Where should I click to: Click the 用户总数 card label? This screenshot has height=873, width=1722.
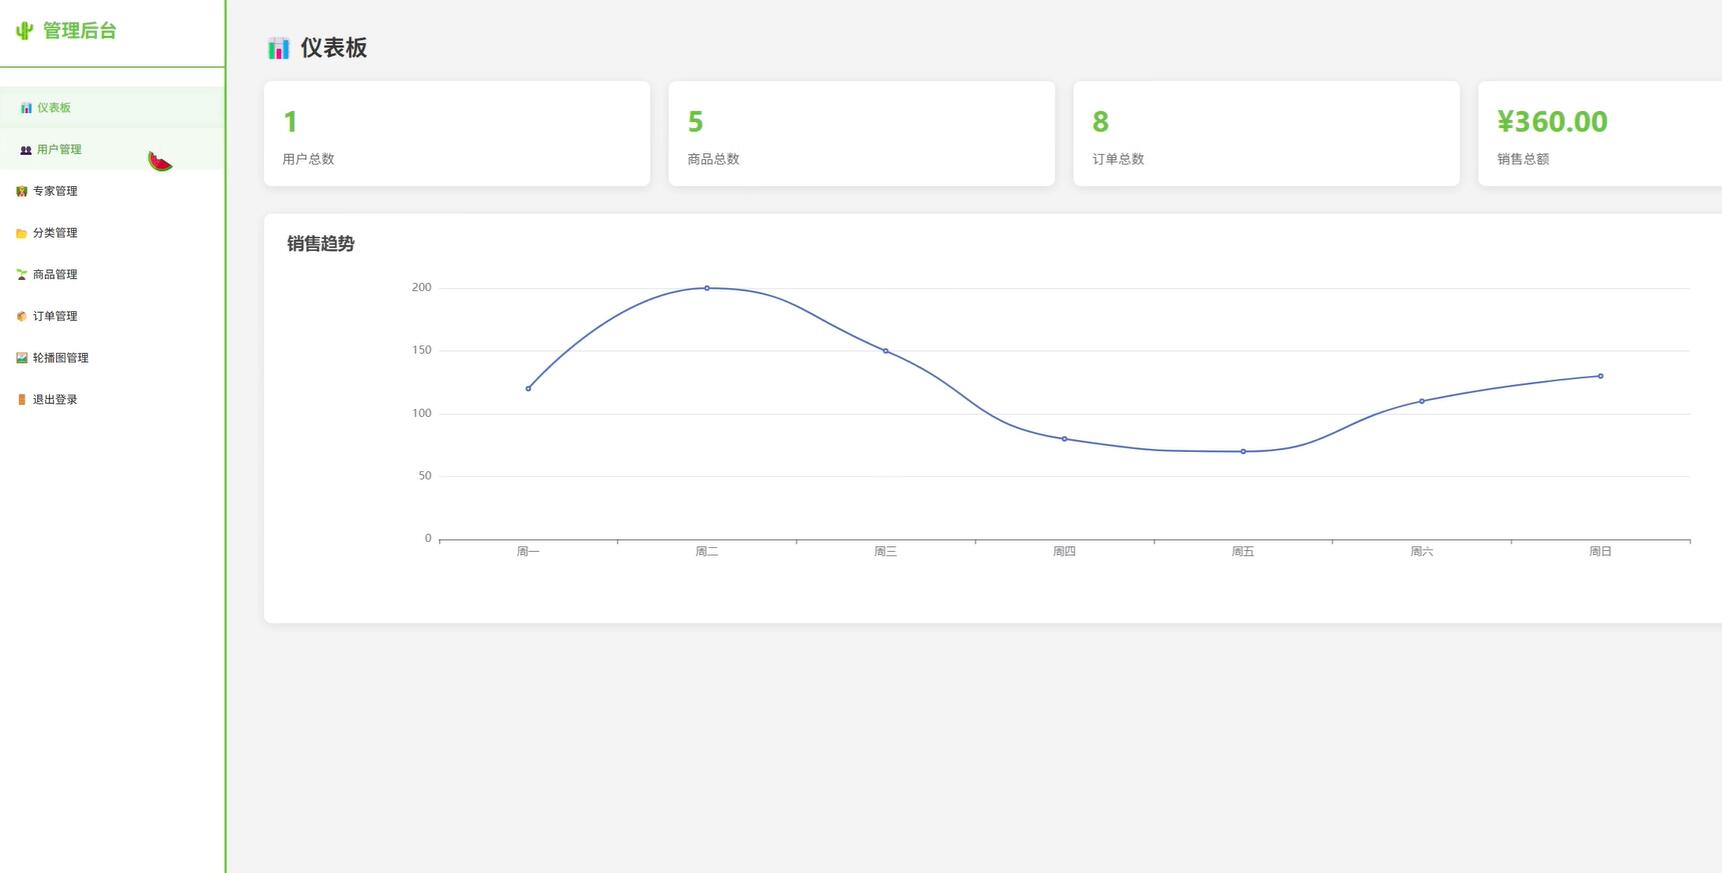pos(308,159)
